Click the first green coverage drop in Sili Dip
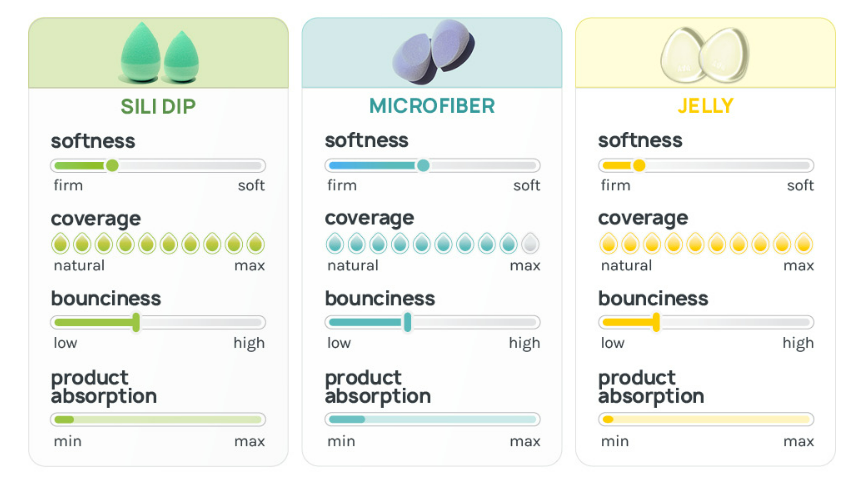The width and height of the screenshot is (853, 478). coord(60,243)
